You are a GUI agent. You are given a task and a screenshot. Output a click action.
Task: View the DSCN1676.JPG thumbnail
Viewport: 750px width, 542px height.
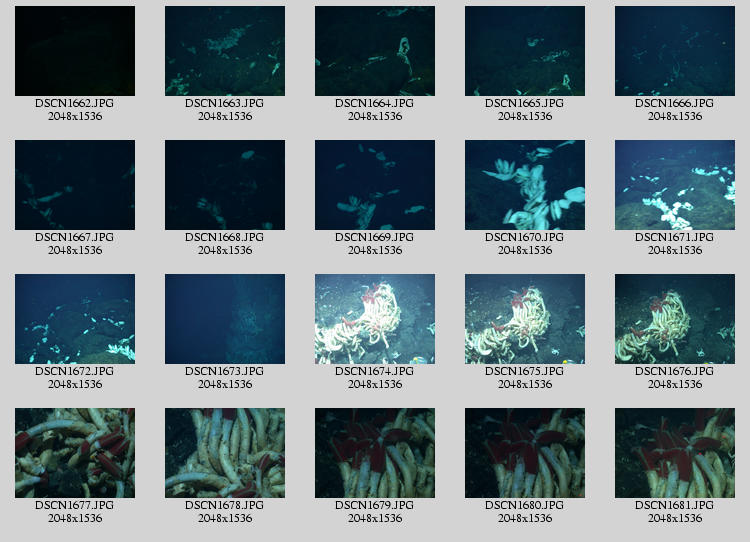point(675,319)
